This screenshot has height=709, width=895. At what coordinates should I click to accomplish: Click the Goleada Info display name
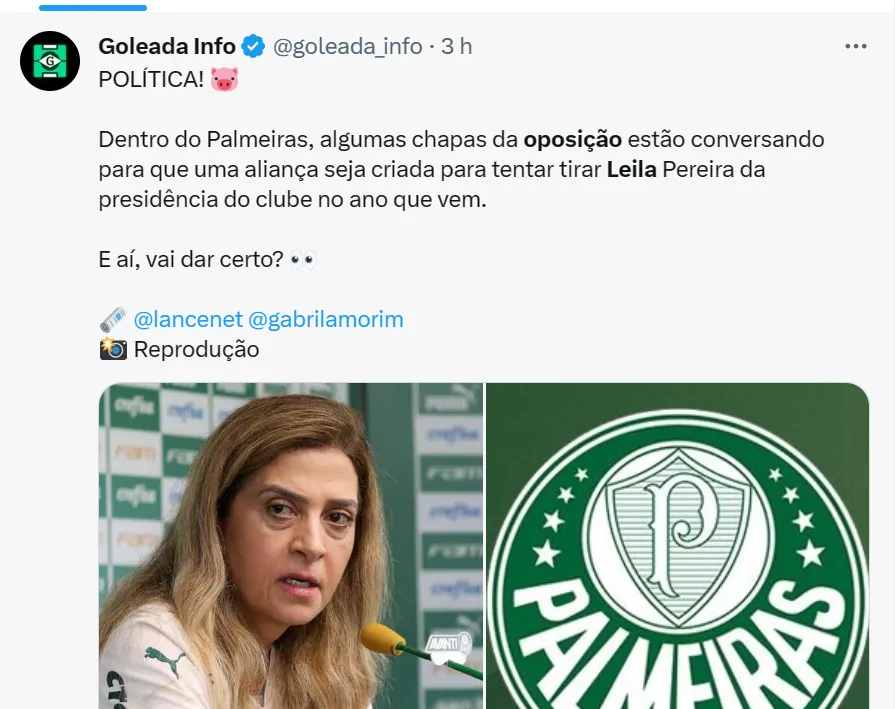[167, 46]
